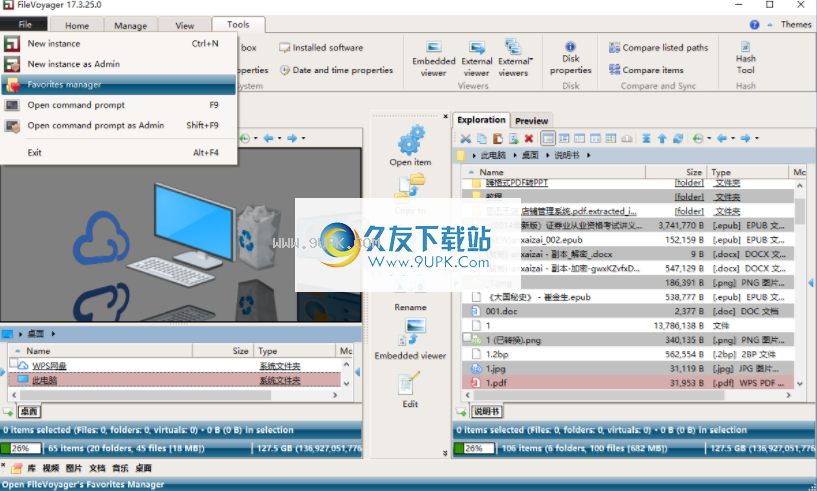Click the Forward arrow in the right pane
This screenshot has width=817, height=491.
click(746, 139)
